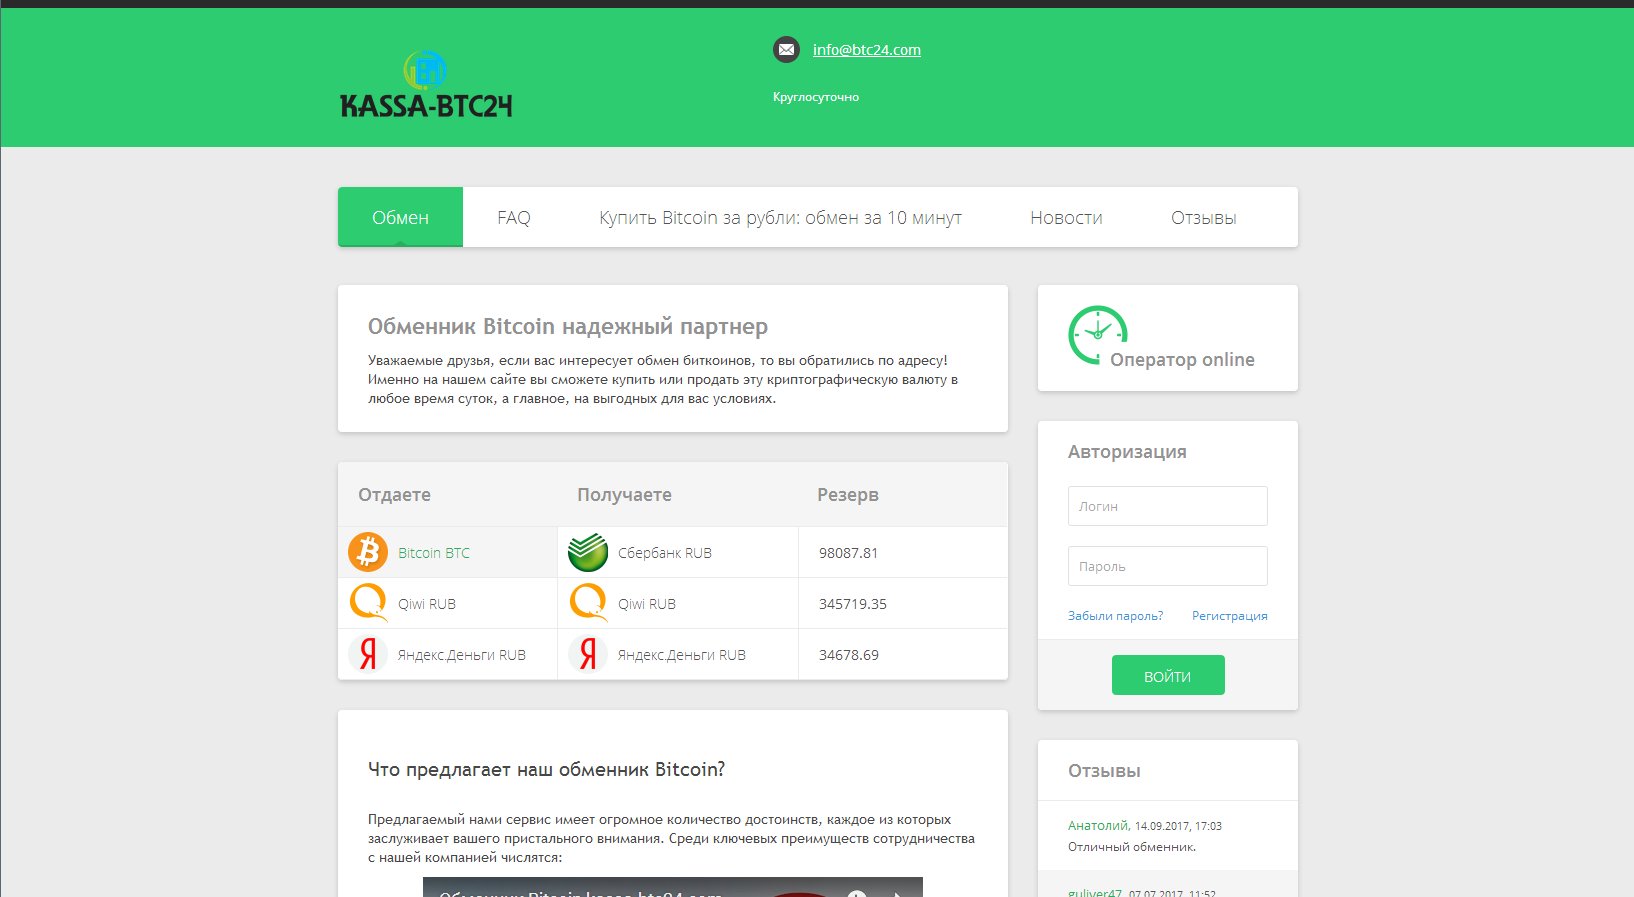Screen dimensions: 1634x897
Task: Click the Обменник Bitcoin надежный партнер heading
Action: pos(568,327)
